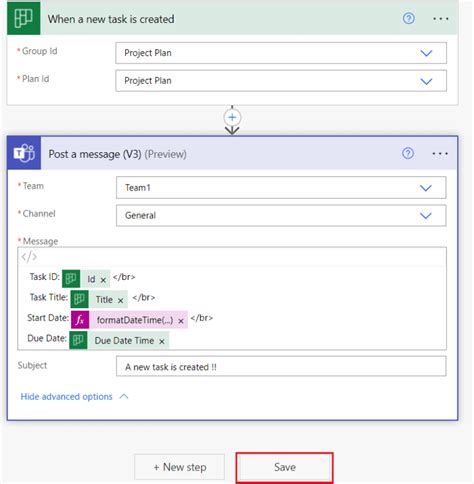
Task: Click the 'Post a message (V3)' title
Action: (95, 154)
